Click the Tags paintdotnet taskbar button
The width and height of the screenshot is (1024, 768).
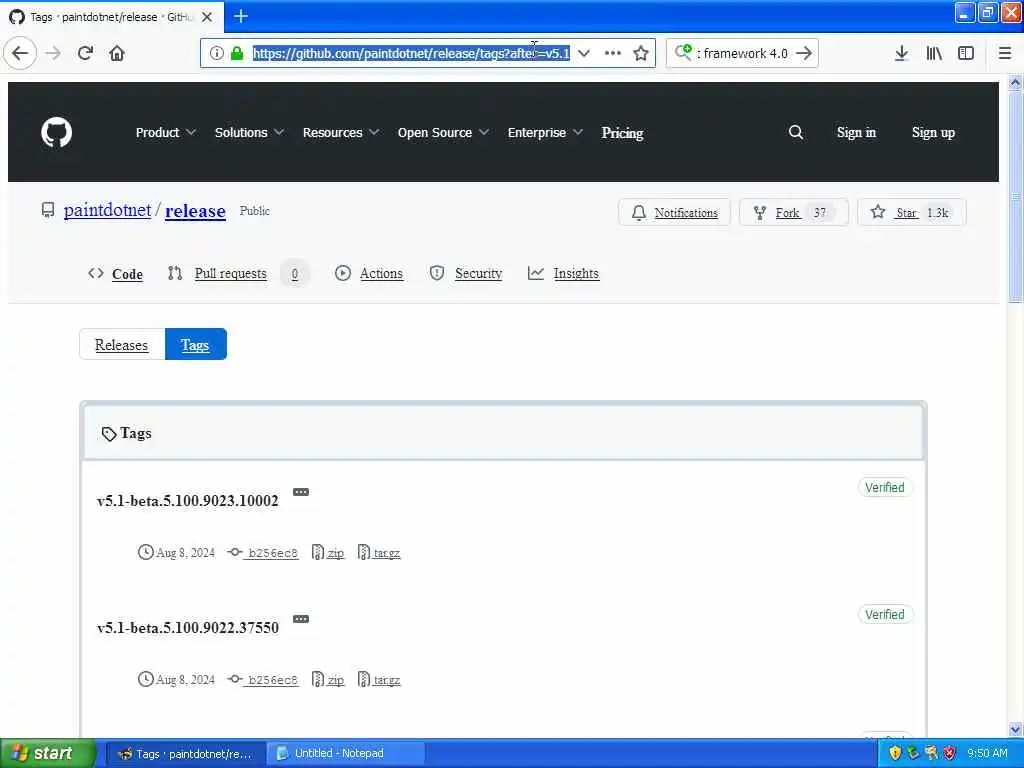[x=185, y=754]
